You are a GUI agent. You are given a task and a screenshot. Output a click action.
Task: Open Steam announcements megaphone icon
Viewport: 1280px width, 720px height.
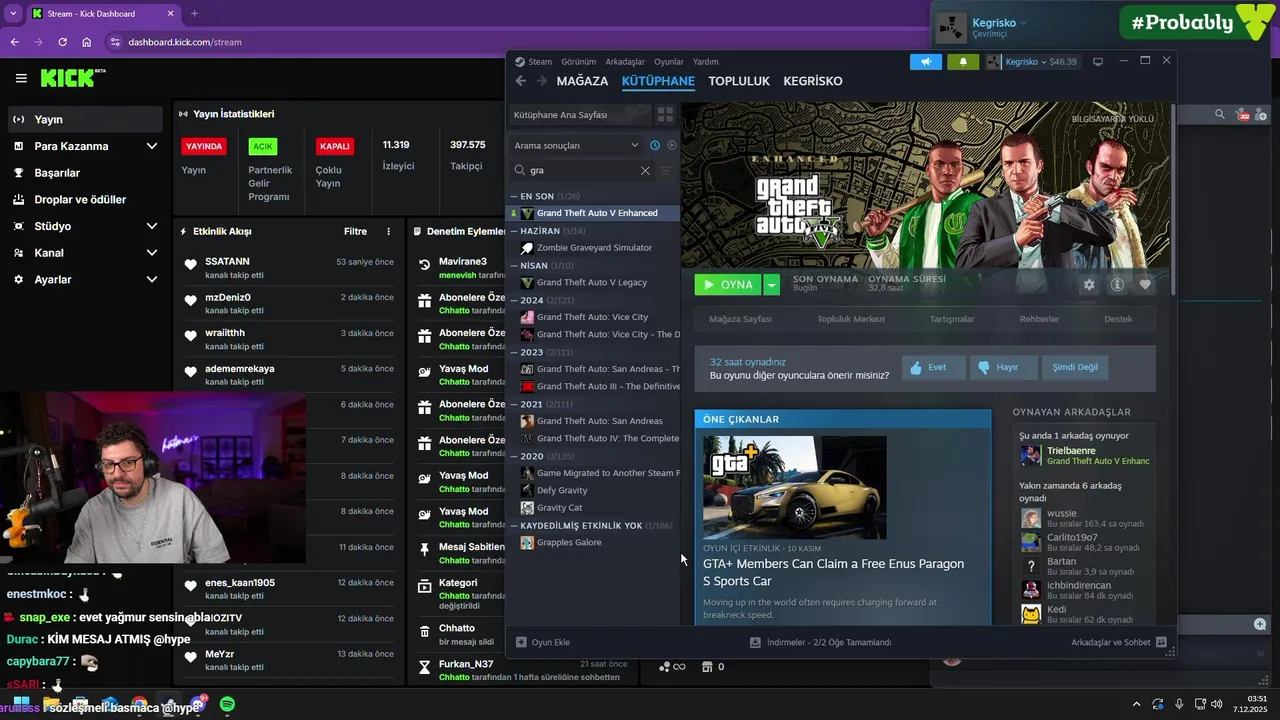(x=926, y=62)
